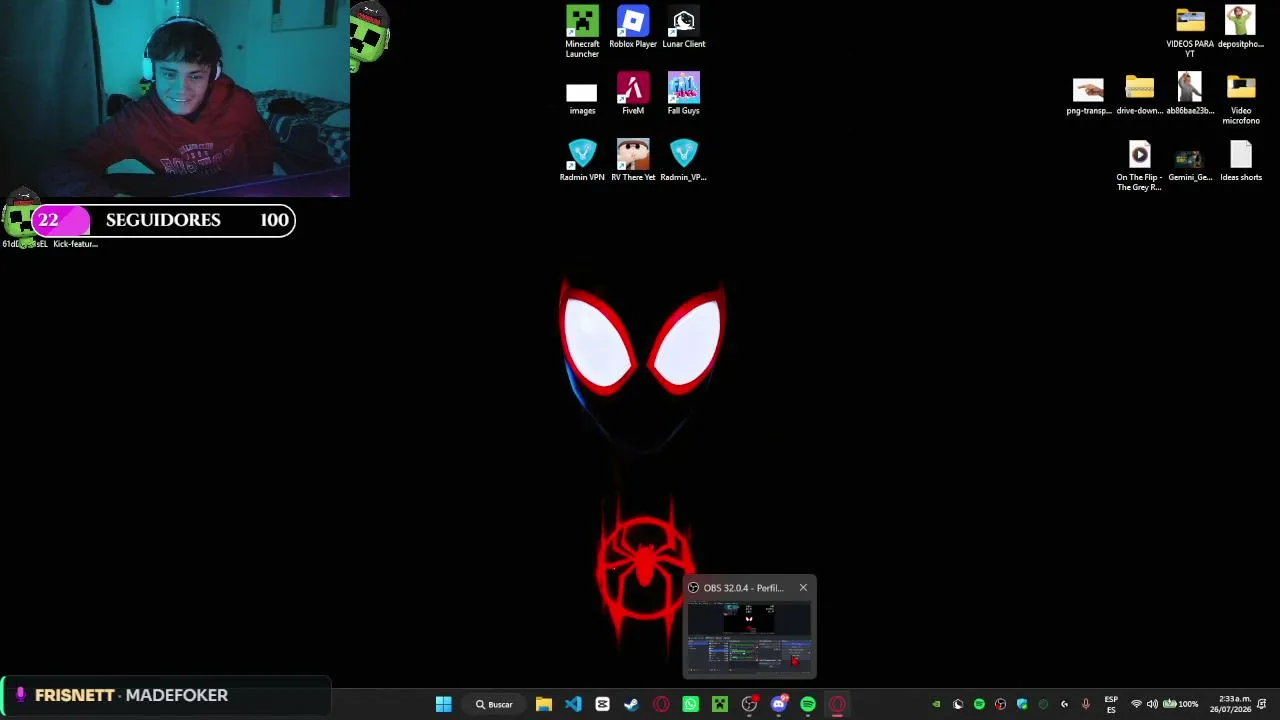Select the 'images' file on the desktop
Screen dimensions: 1280x720
[582, 99]
